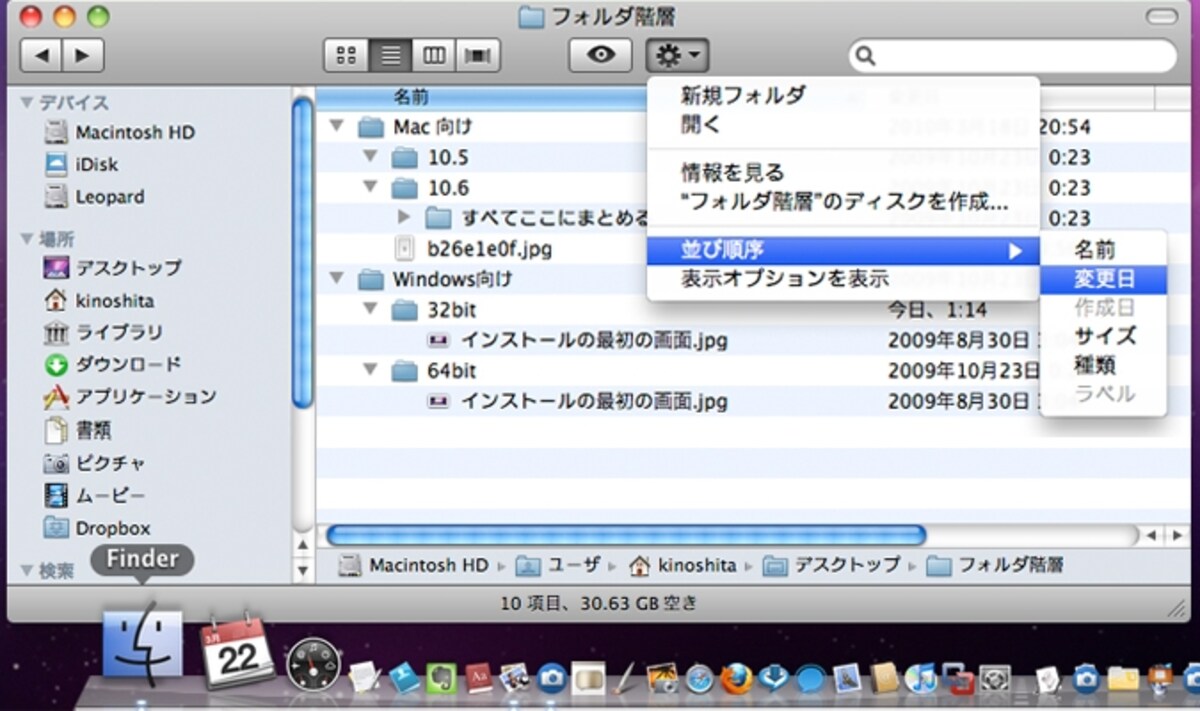Go forward with the right arrow button
The image size is (1200, 711).
[83, 55]
